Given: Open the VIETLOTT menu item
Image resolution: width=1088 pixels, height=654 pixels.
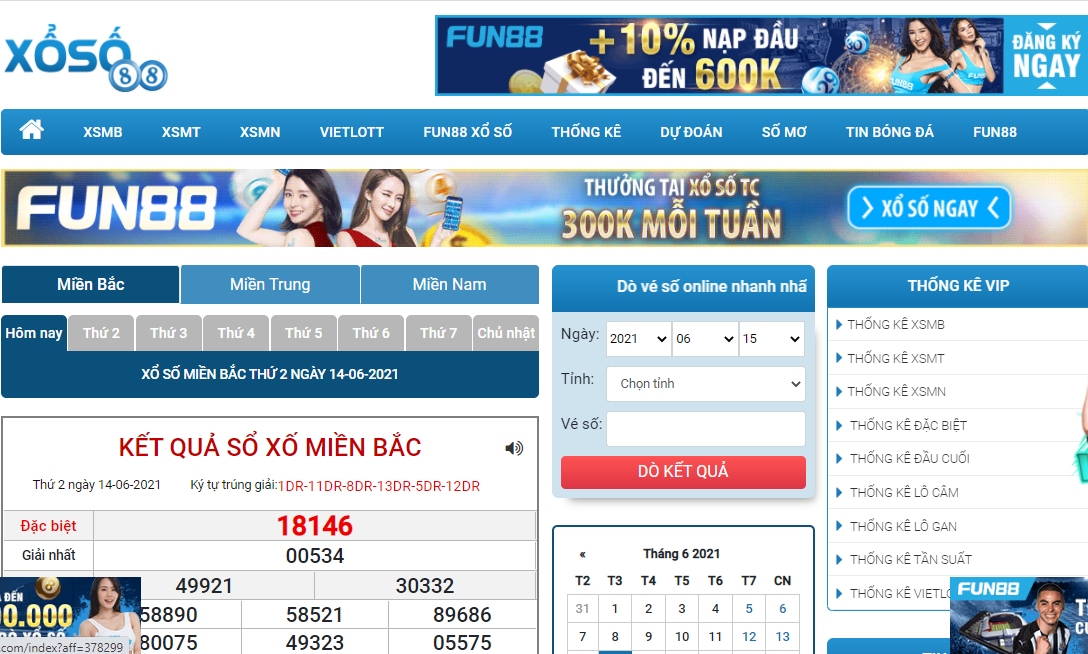Looking at the screenshot, I should (x=351, y=131).
